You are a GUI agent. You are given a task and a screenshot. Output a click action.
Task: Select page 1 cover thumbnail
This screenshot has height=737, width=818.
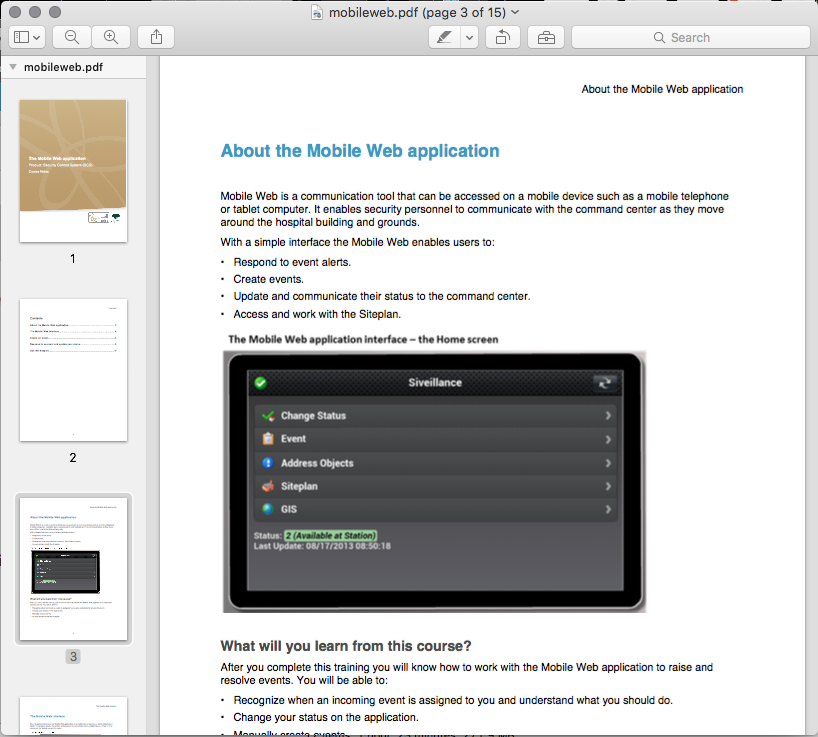(x=73, y=170)
